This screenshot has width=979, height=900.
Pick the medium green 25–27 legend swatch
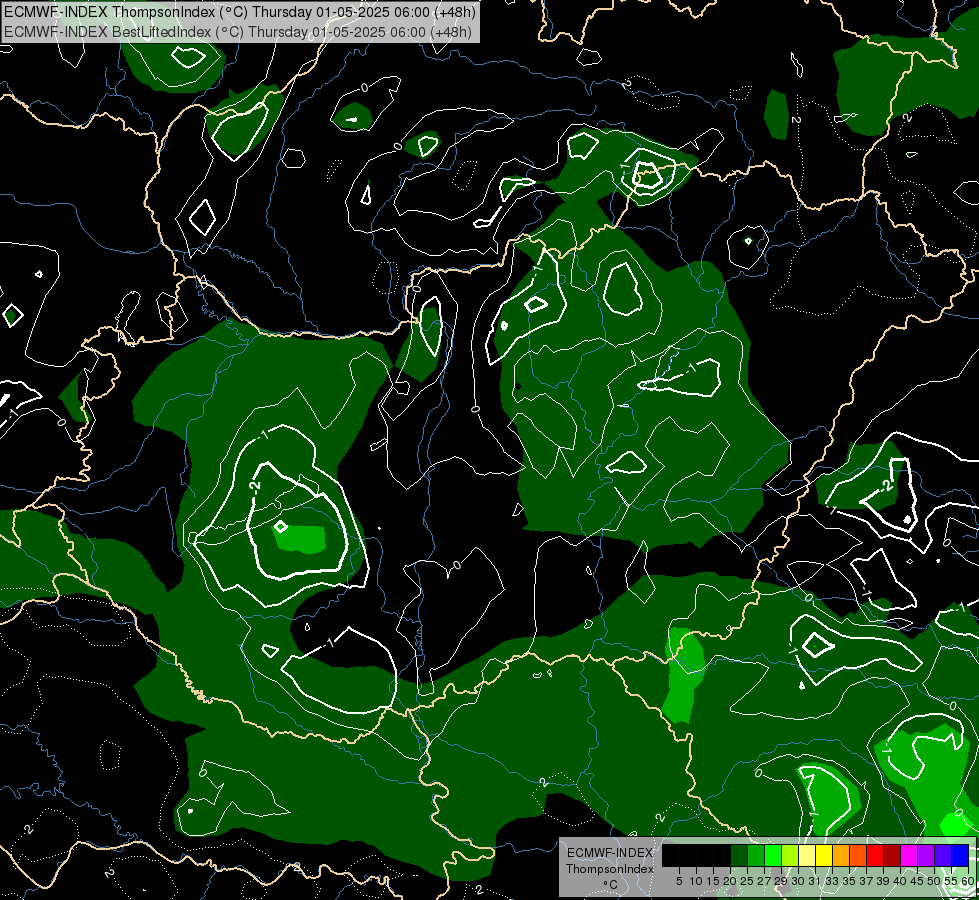coord(756,855)
